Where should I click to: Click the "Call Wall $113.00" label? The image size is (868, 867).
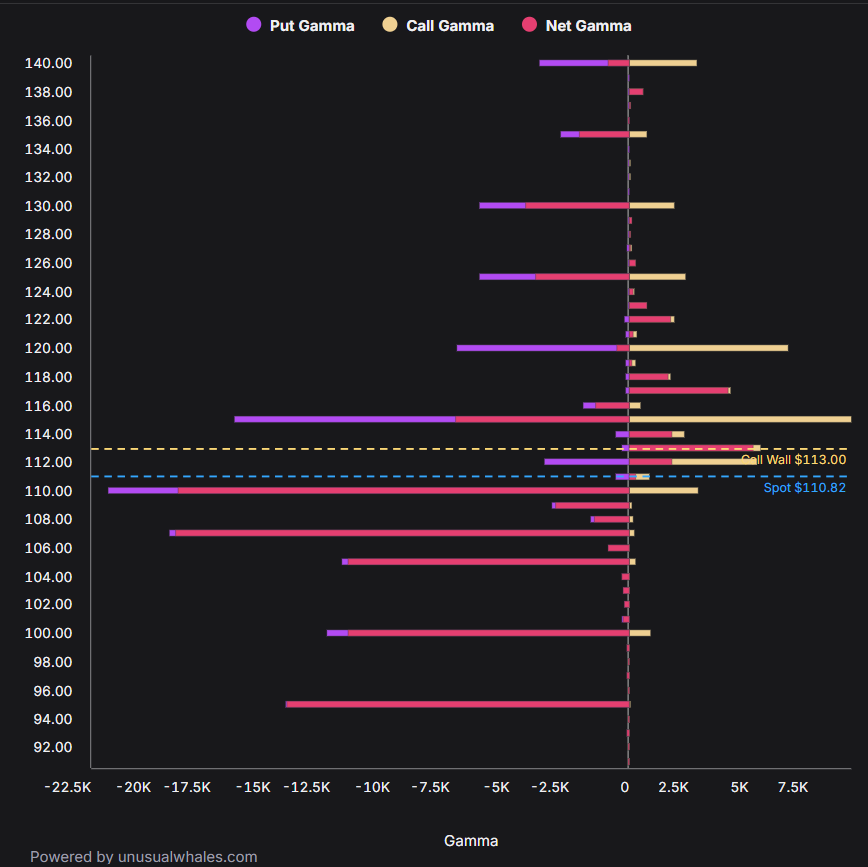tap(793, 460)
